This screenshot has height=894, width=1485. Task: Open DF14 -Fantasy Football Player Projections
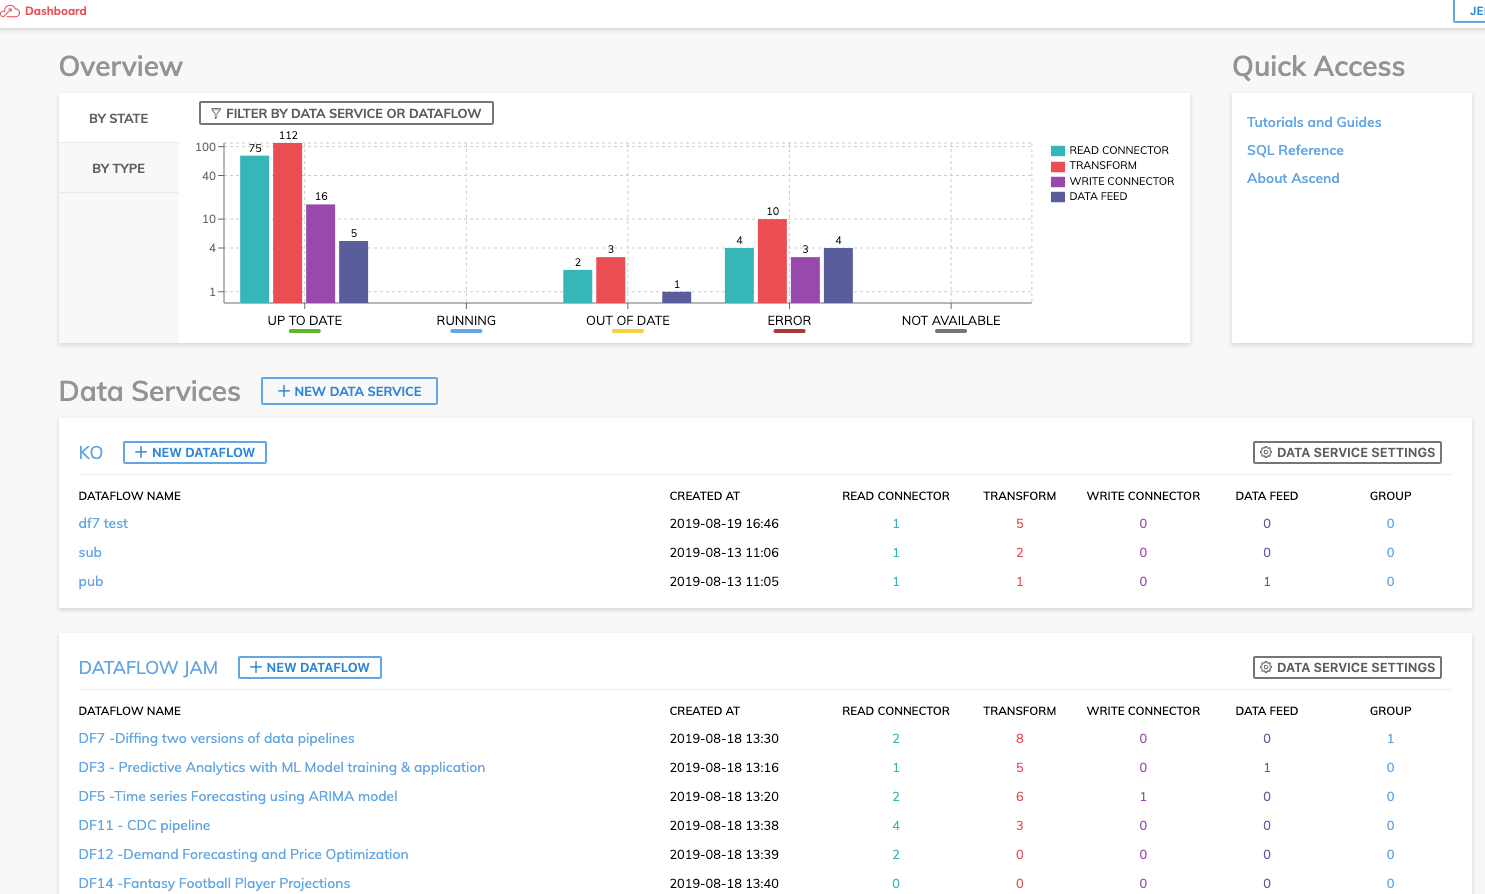coord(215,884)
